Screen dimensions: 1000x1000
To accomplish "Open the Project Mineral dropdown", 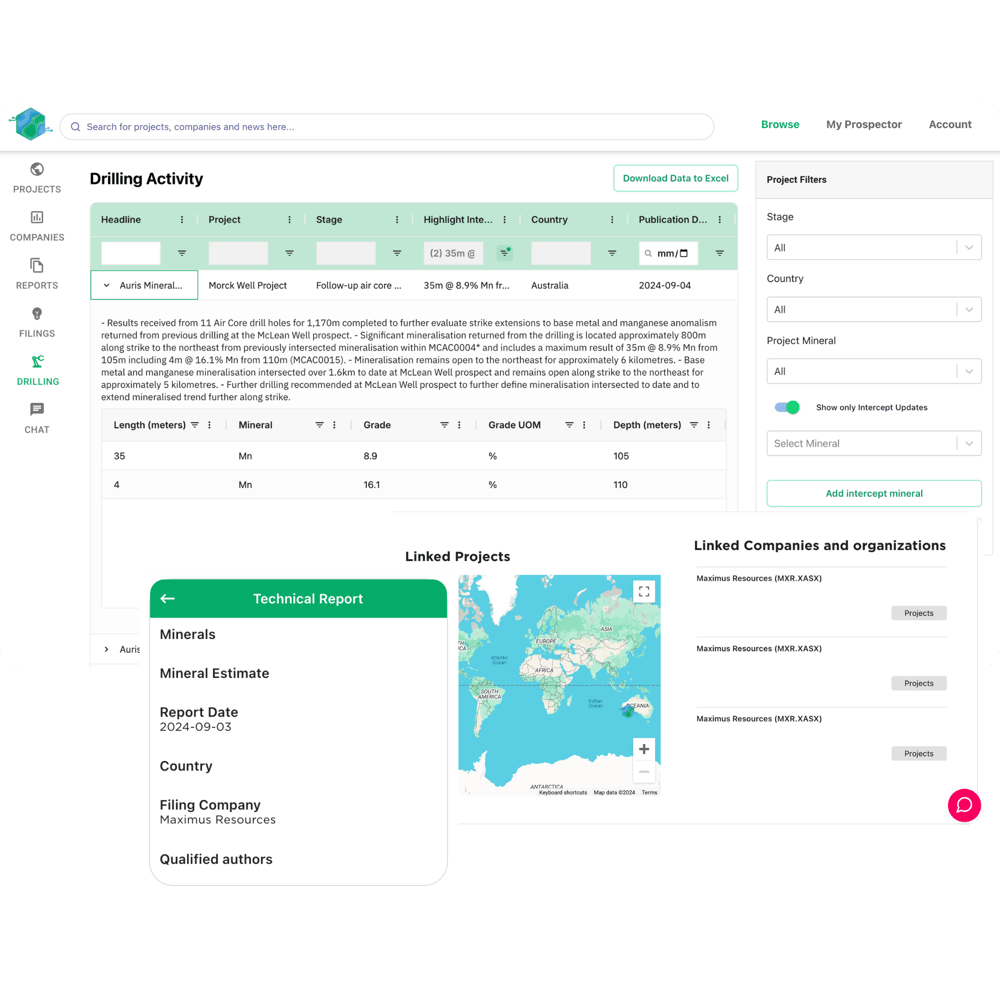I will [x=873, y=371].
